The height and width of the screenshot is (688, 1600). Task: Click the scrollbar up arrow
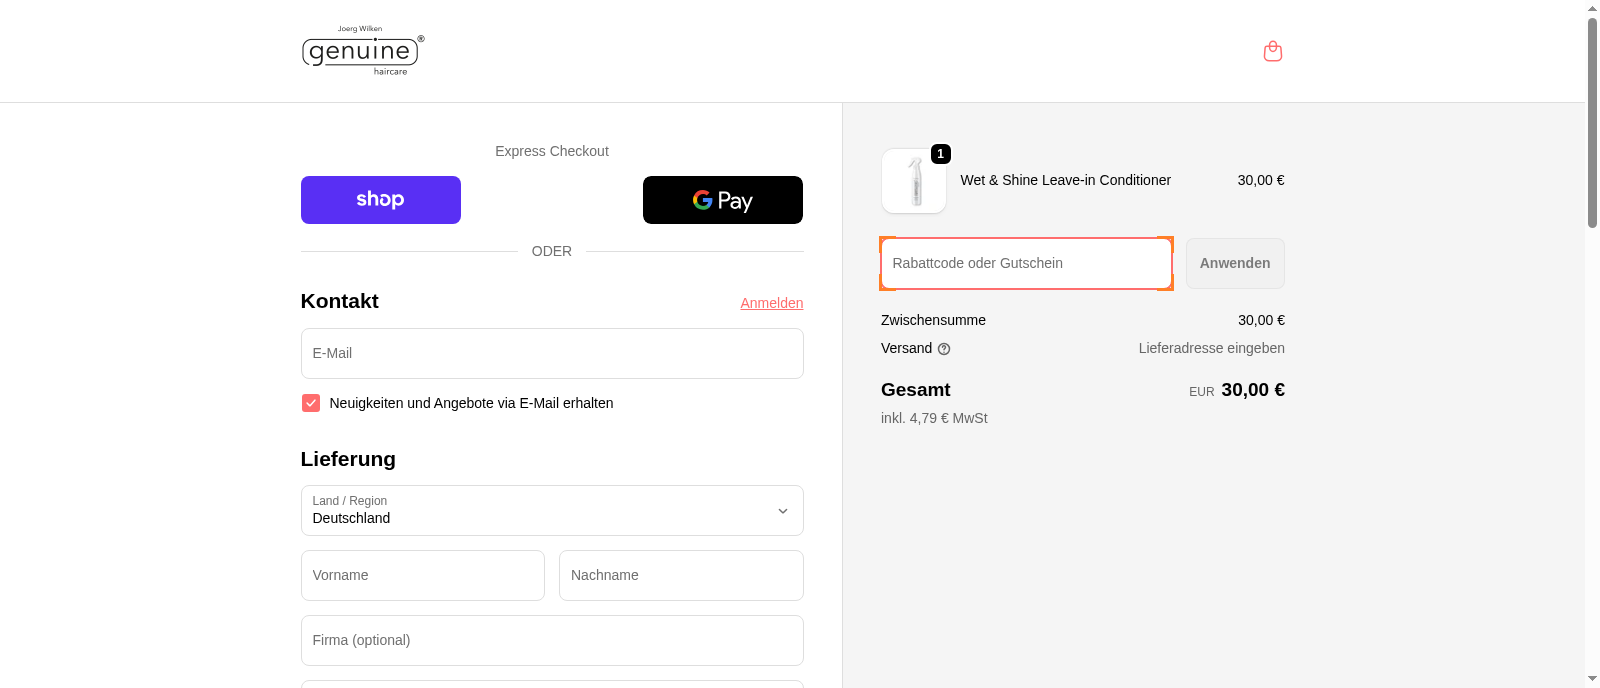1592,8
